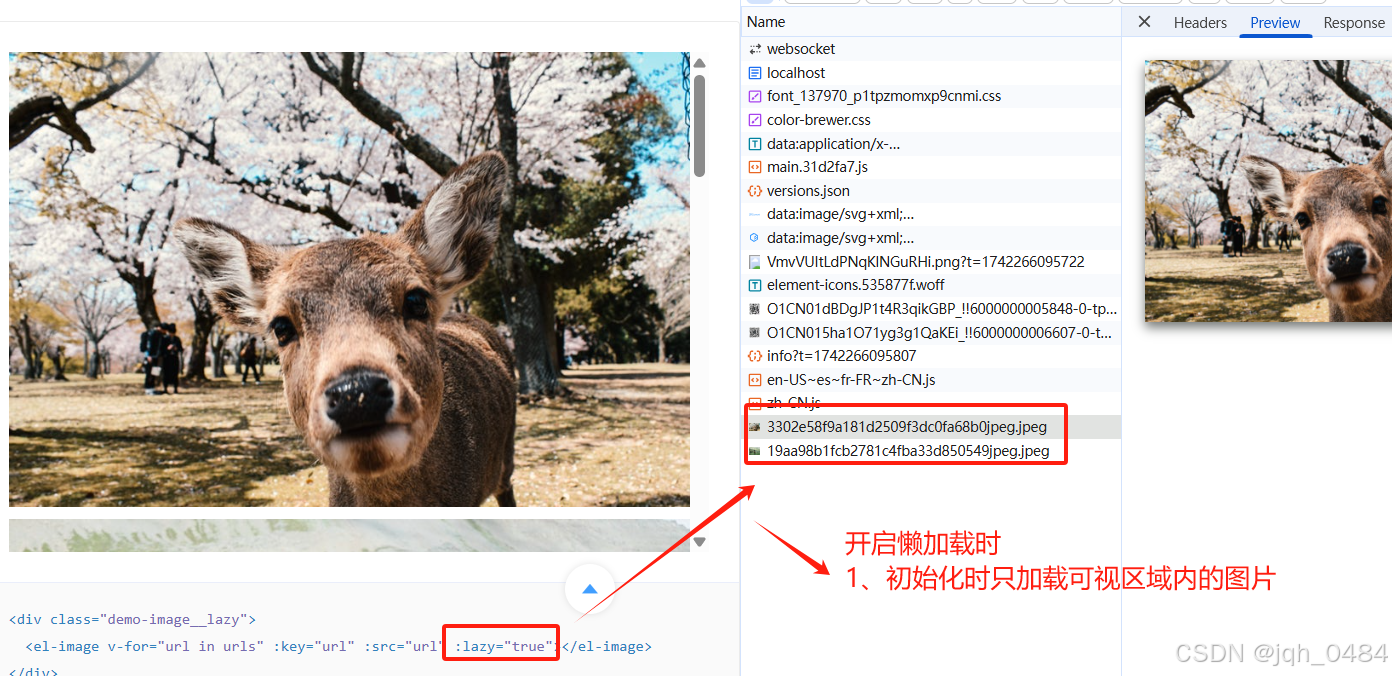This screenshot has width=1392, height=676.
Task: Click the font_137970 css stylesheet icon
Action: [755, 96]
